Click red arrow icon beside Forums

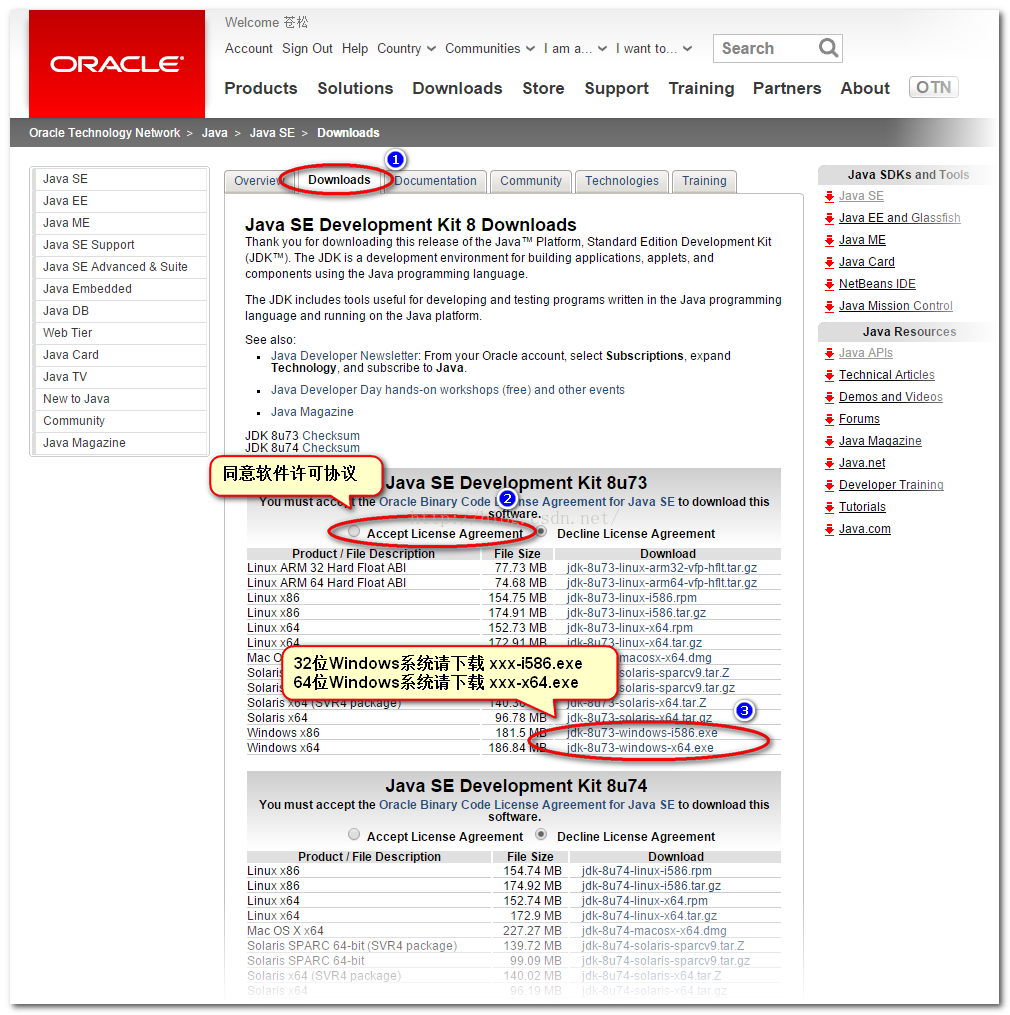[829, 419]
